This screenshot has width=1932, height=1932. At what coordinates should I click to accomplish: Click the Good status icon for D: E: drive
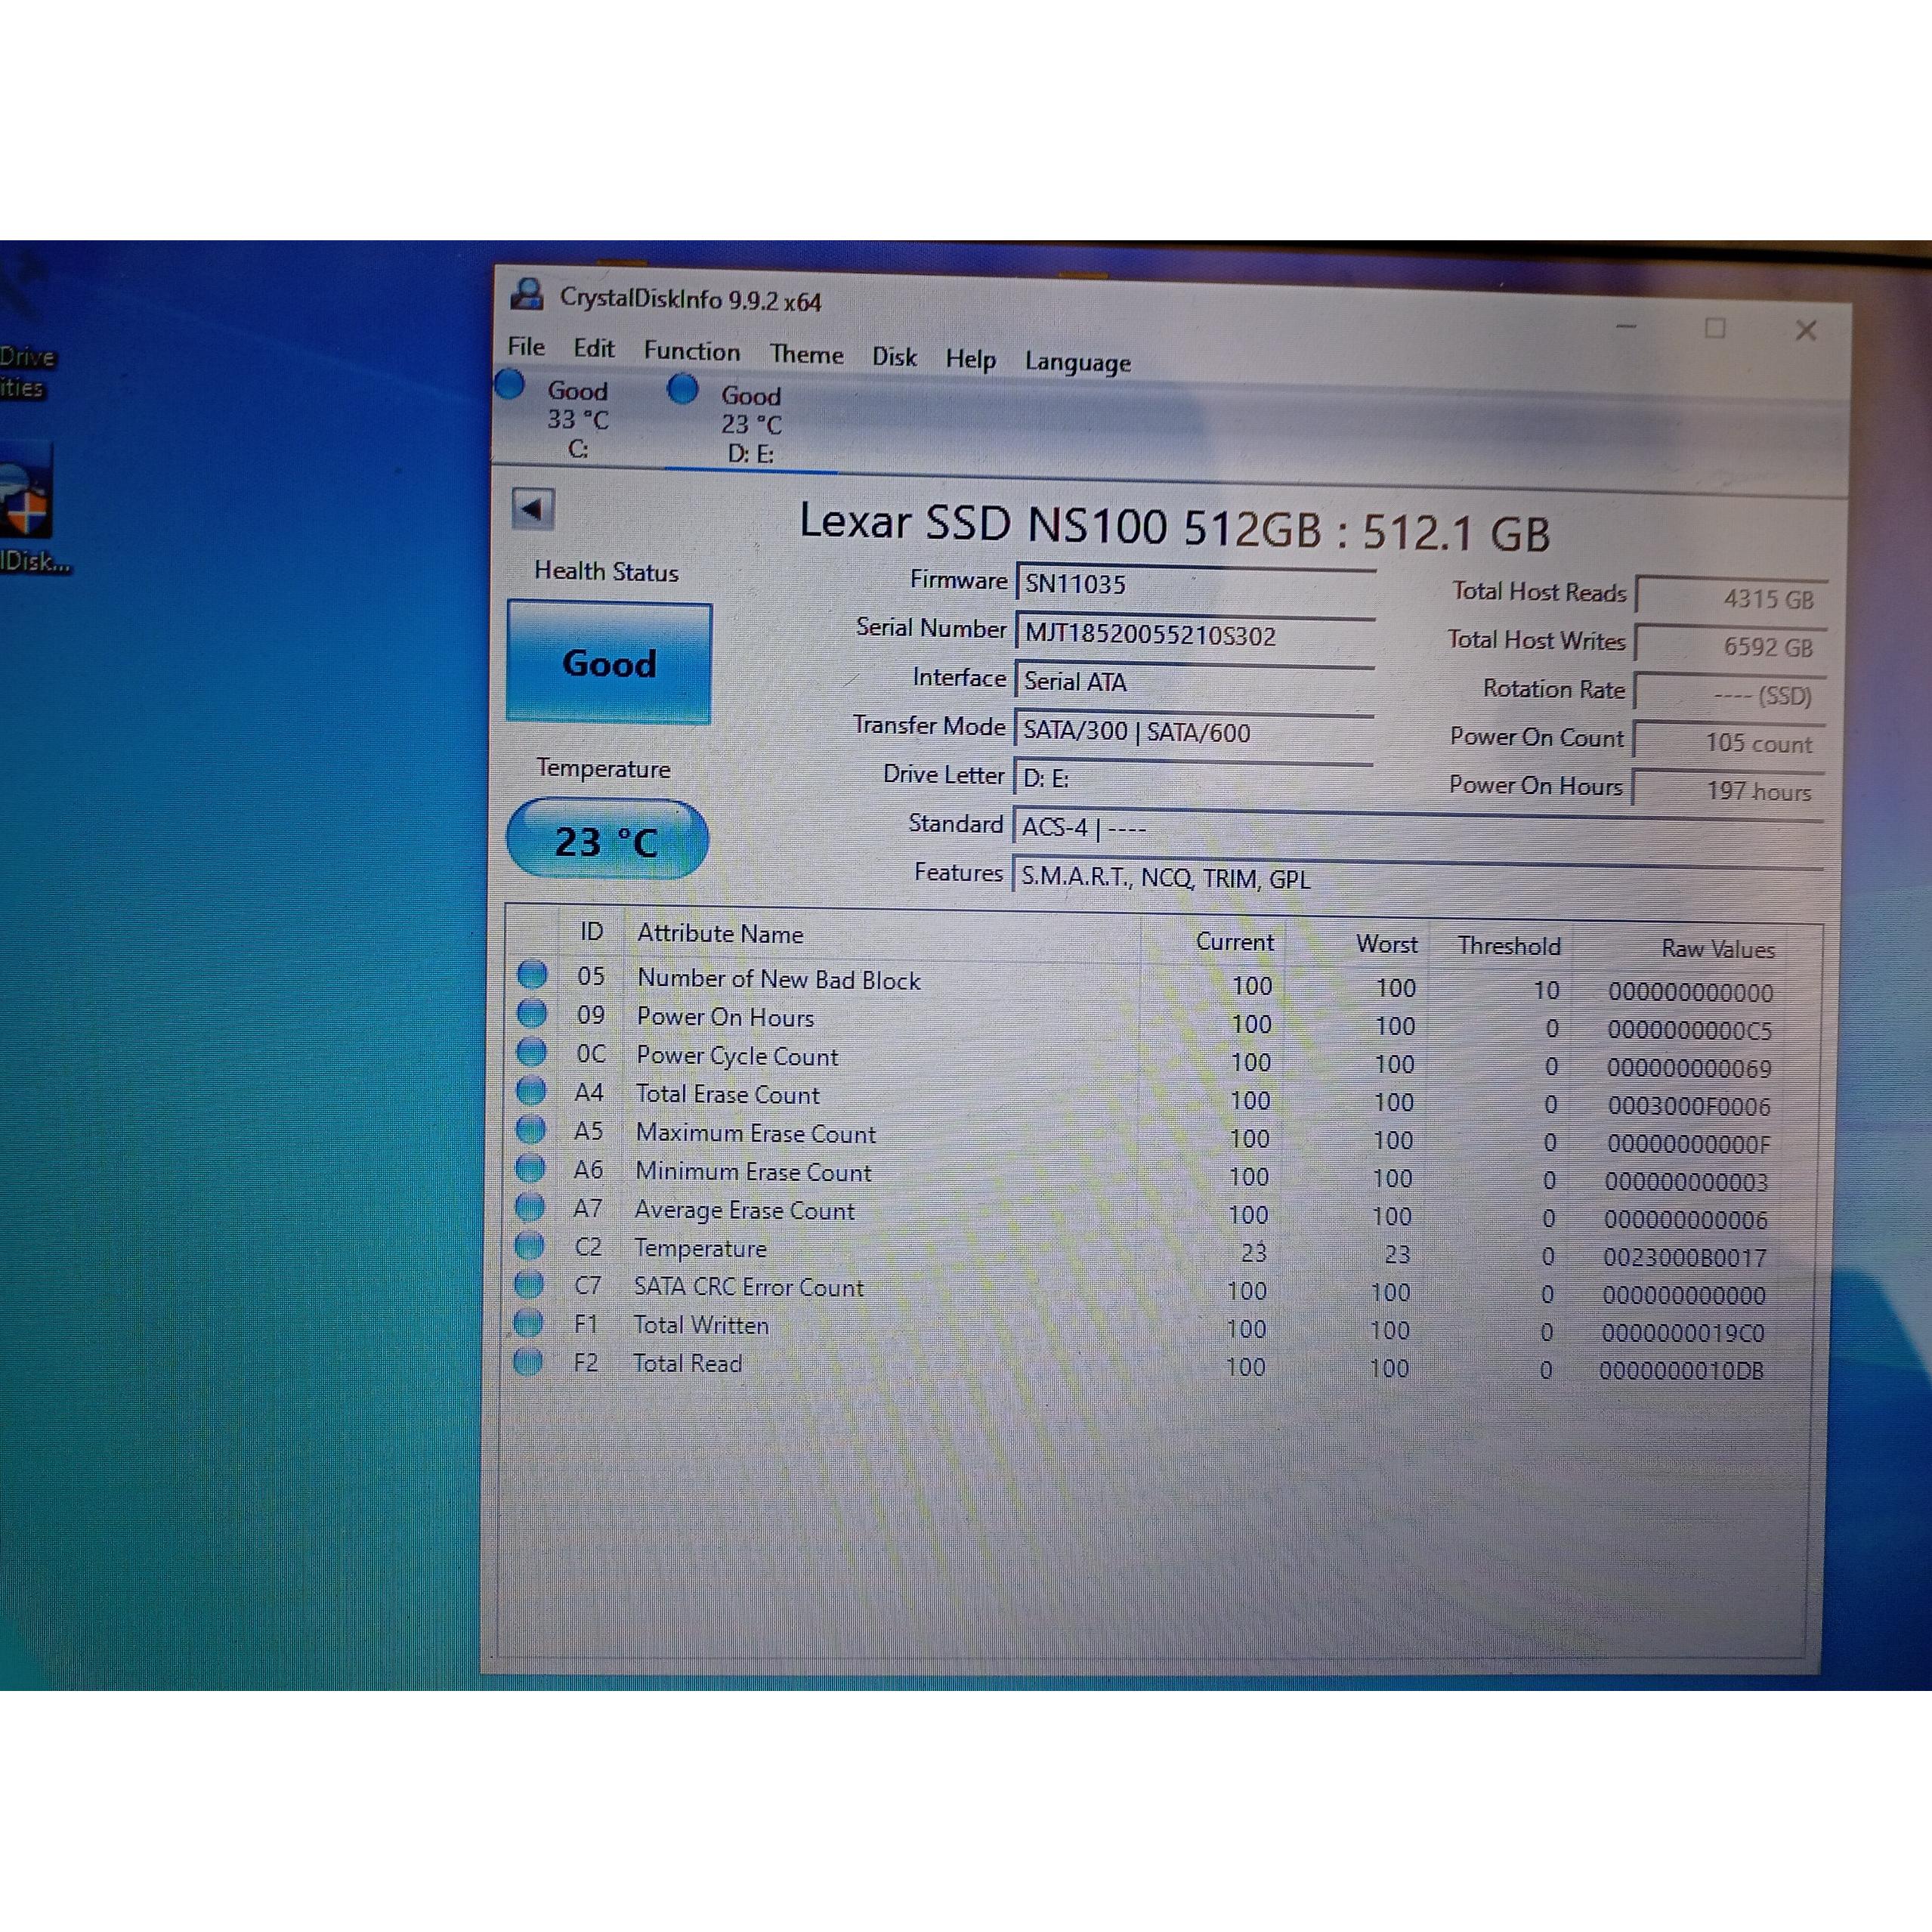(x=683, y=388)
